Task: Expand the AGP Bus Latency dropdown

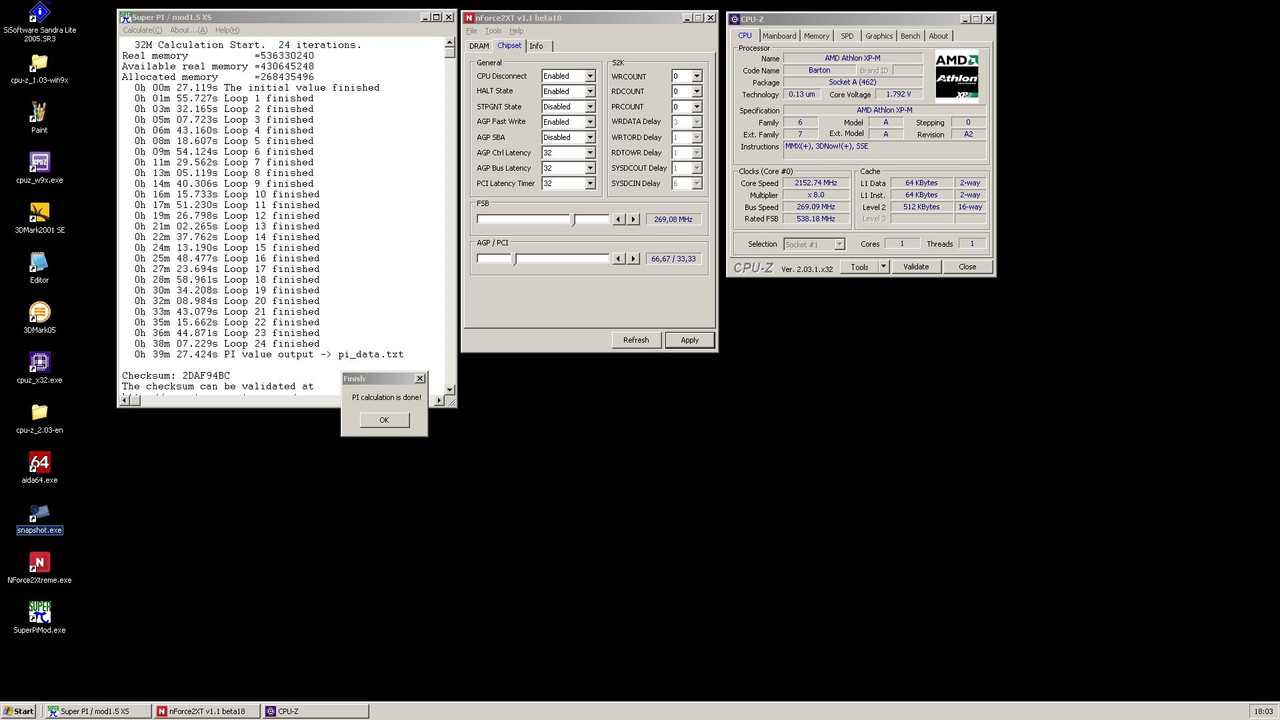Action: point(590,168)
